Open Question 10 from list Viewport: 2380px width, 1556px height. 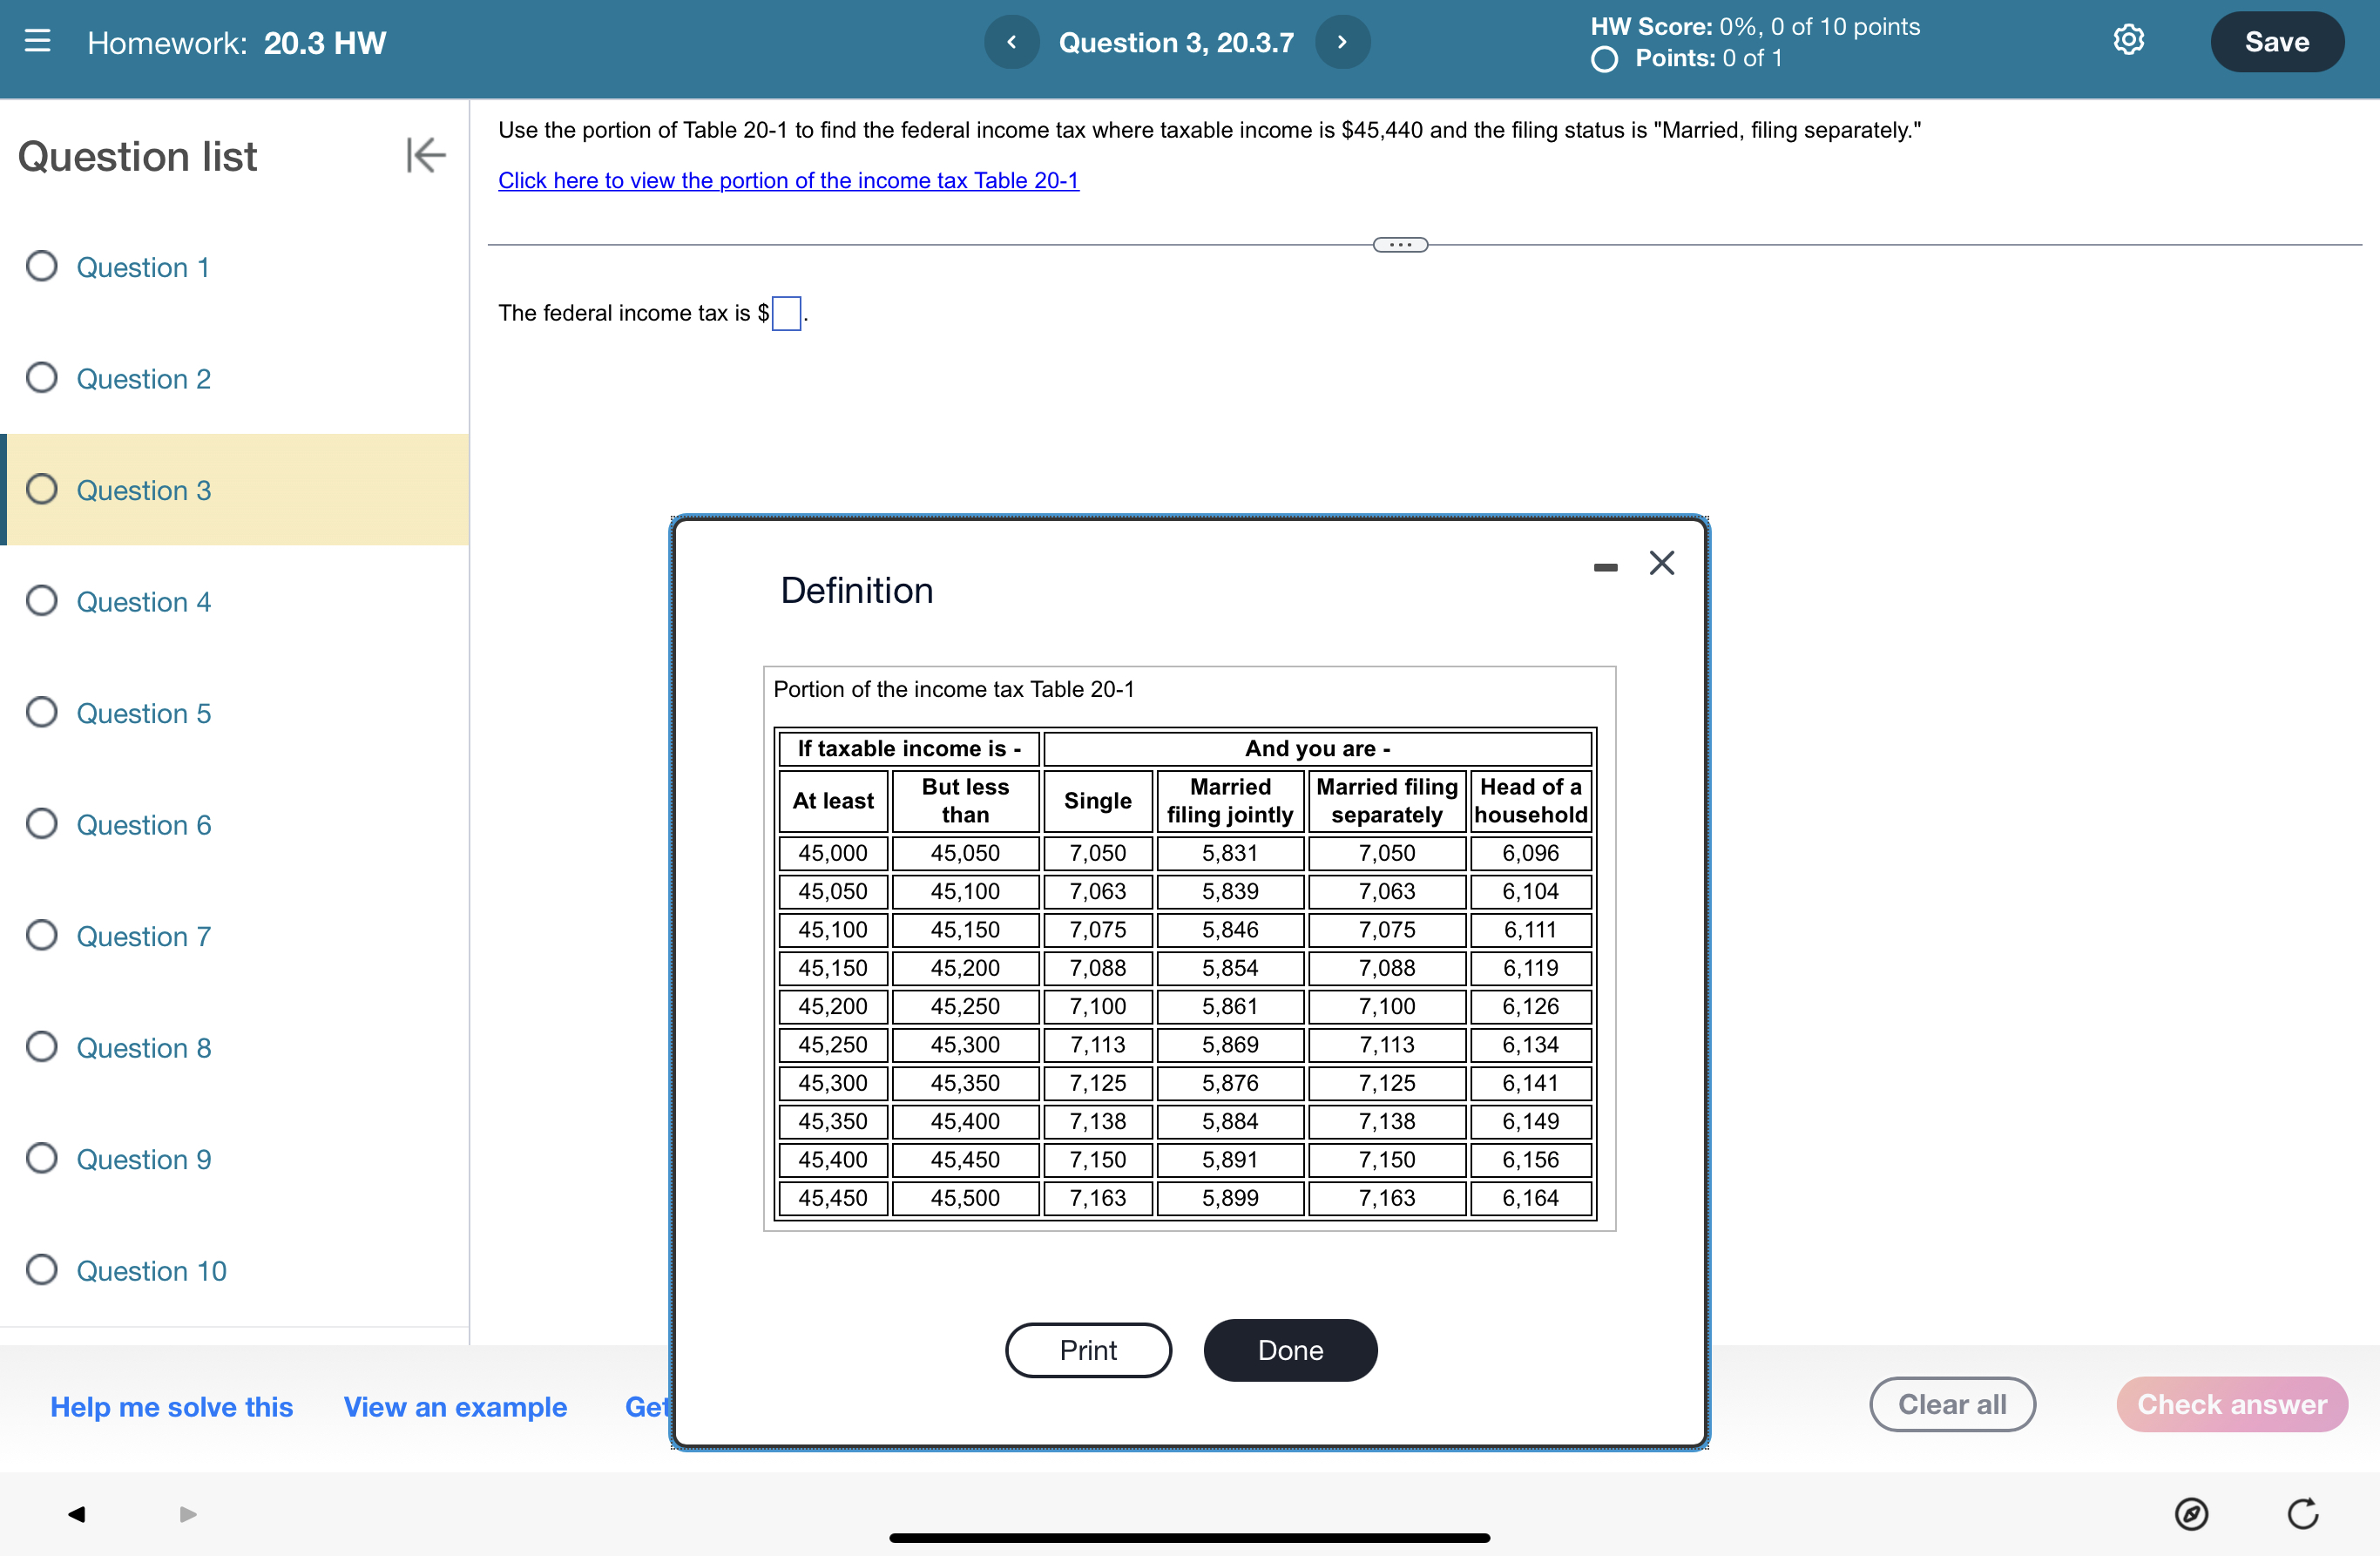(x=151, y=1270)
